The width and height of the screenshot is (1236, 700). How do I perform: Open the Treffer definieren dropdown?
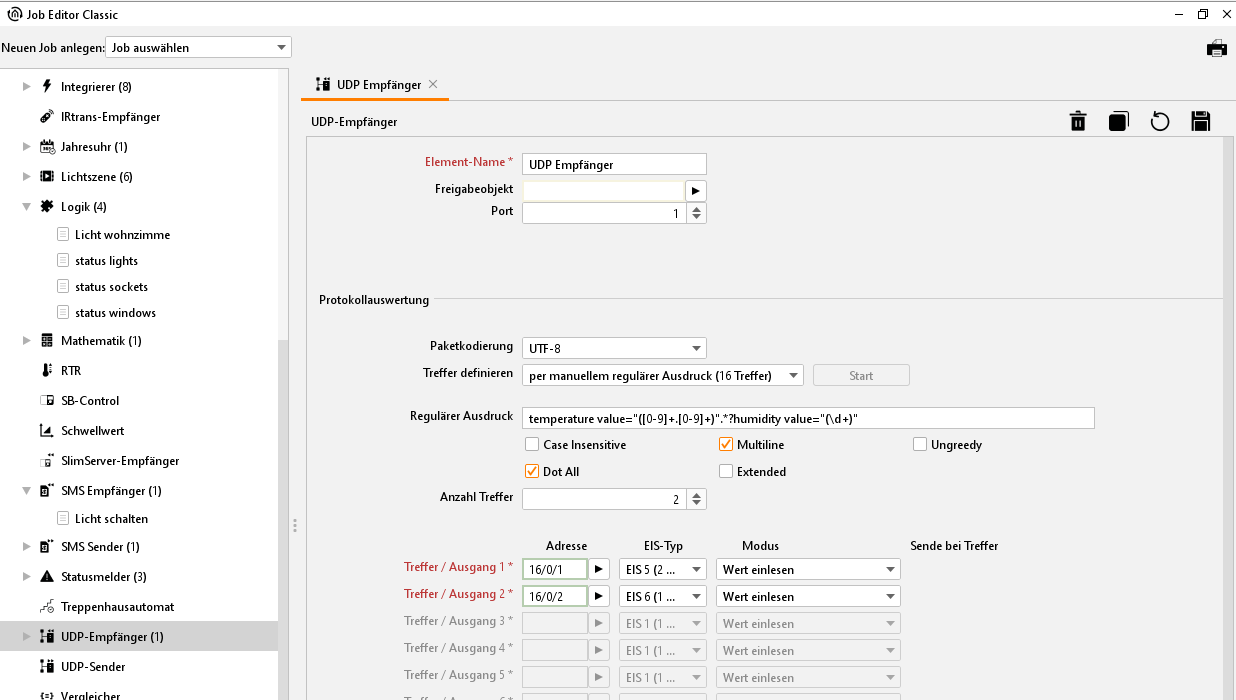point(662,376)
